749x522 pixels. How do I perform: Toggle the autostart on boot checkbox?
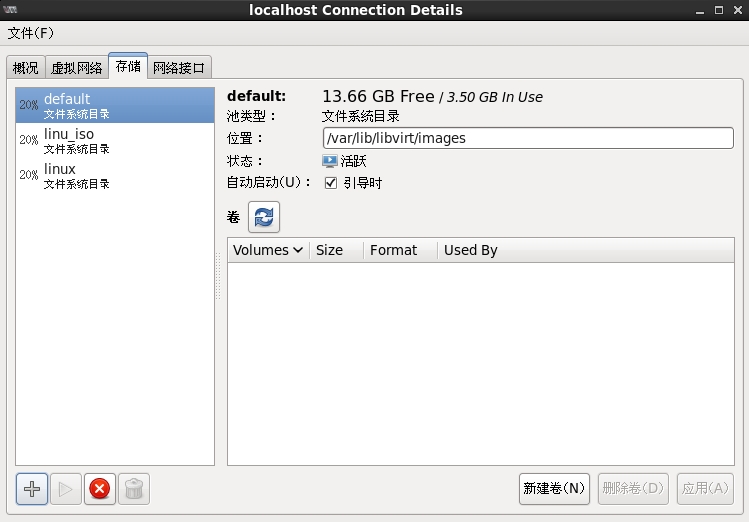pyautogui.click(x=331, y=183)
